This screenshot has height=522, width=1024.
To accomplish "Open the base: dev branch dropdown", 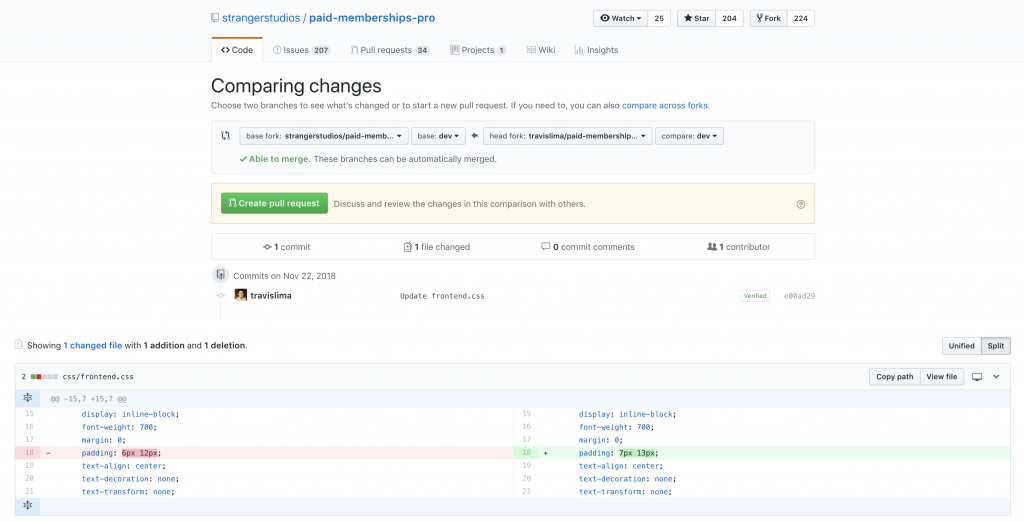I will point(438,136).
